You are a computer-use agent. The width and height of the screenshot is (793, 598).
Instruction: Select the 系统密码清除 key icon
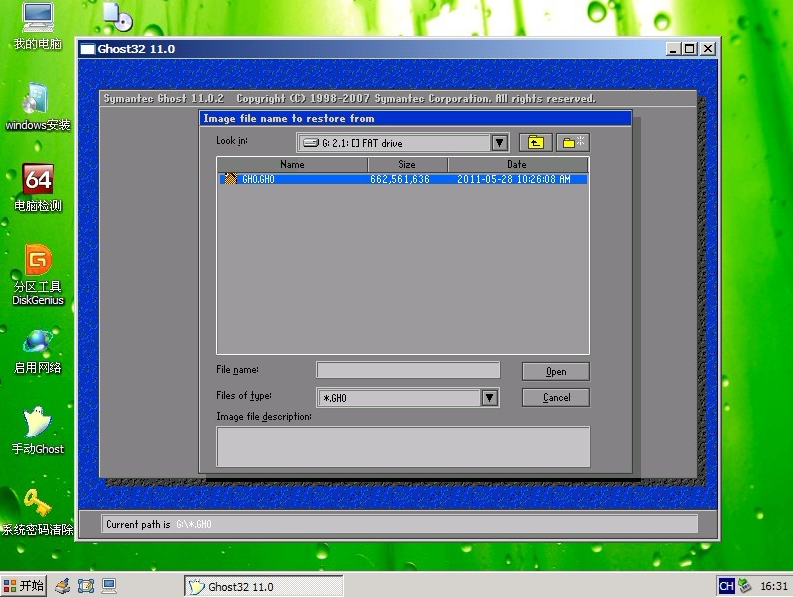37,512
